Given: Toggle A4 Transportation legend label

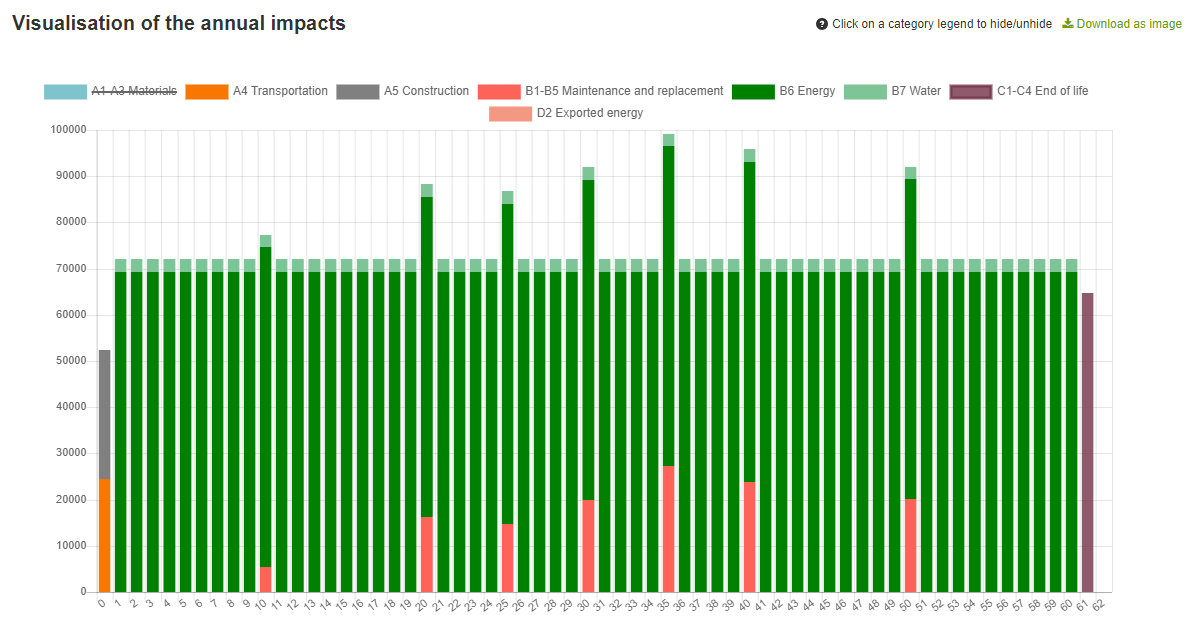Looking at the screenshot, I should pos(280,91).
